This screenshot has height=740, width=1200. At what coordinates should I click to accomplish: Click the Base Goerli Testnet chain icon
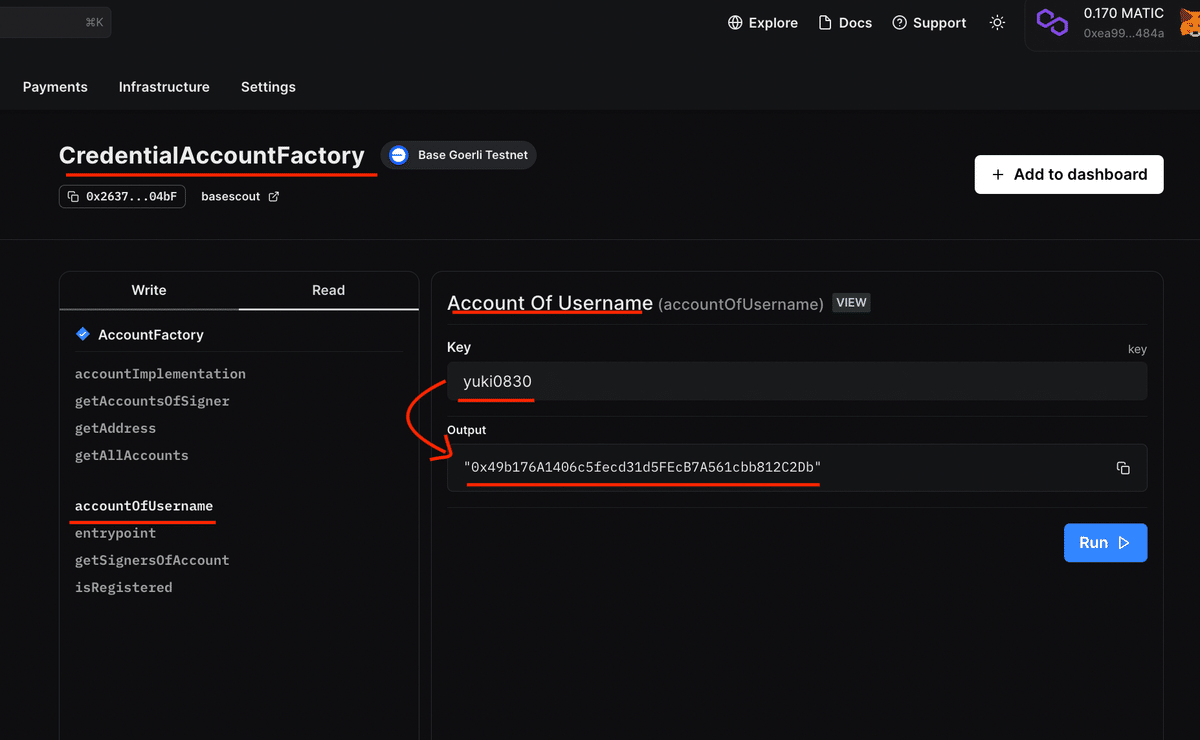[399, 155]
